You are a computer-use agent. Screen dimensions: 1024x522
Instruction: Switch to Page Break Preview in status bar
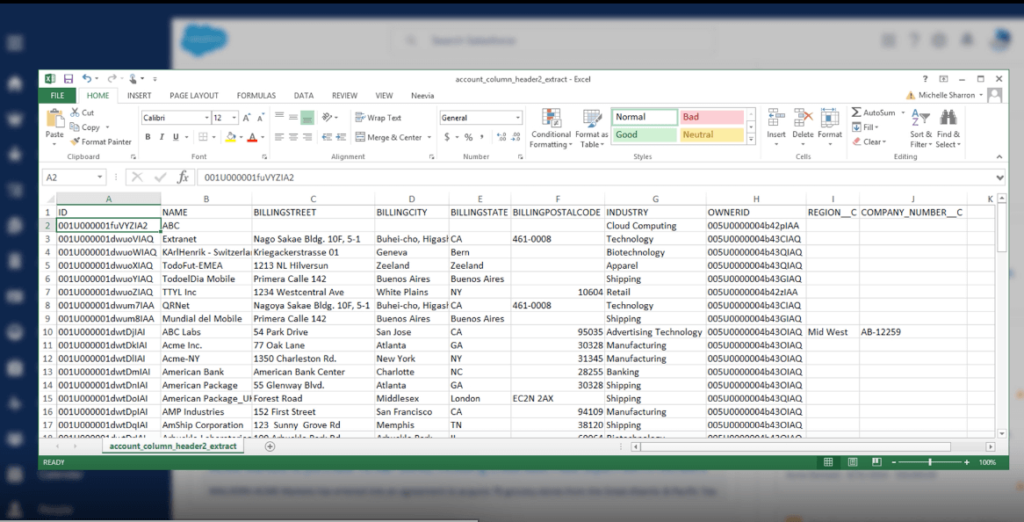pos(876,462)
